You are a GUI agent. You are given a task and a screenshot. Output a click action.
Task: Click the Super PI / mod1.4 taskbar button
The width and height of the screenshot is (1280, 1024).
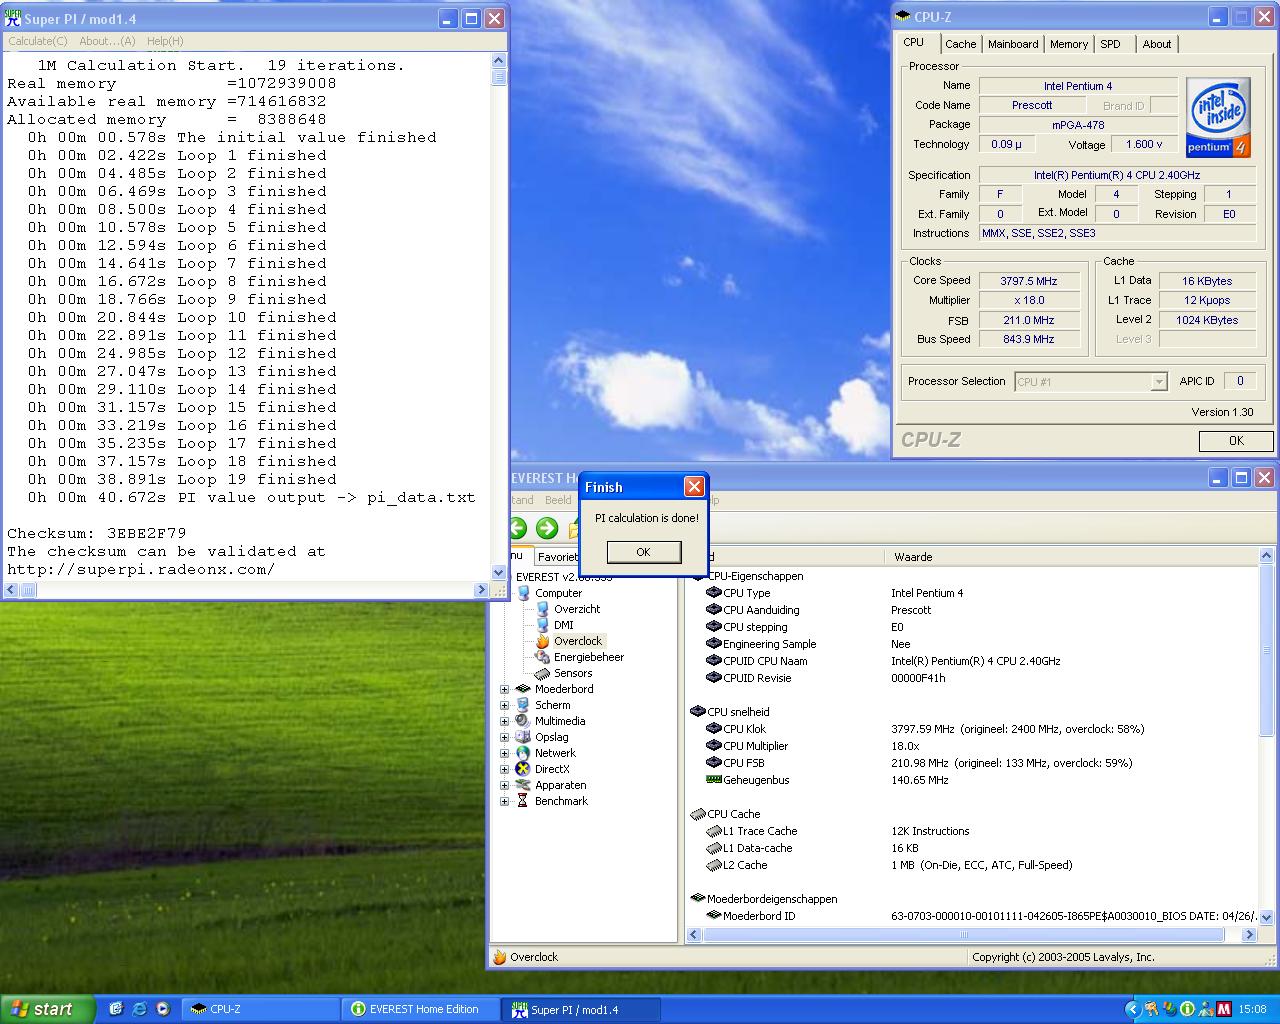[x=582, y=1010]
